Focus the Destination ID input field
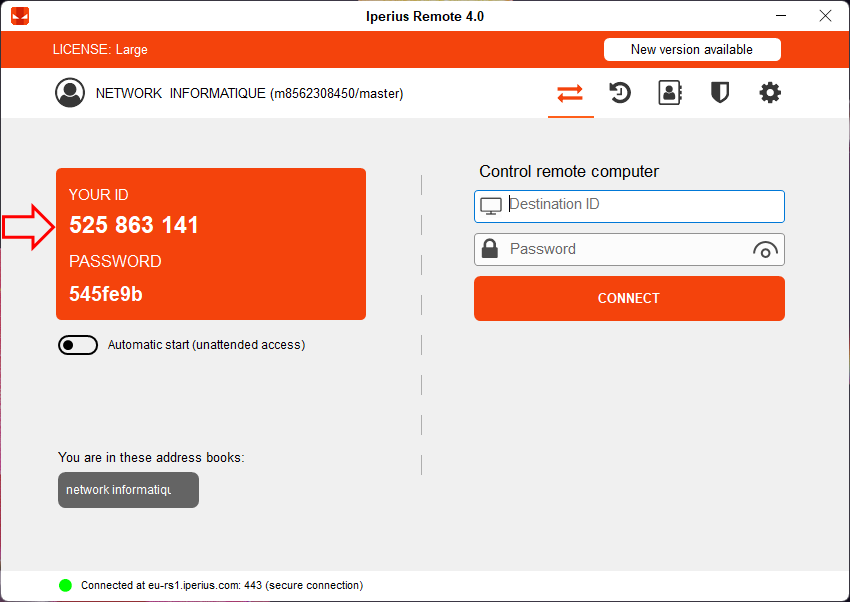The width and height of the screenshot is (850, 602). [x=629, y=206]
